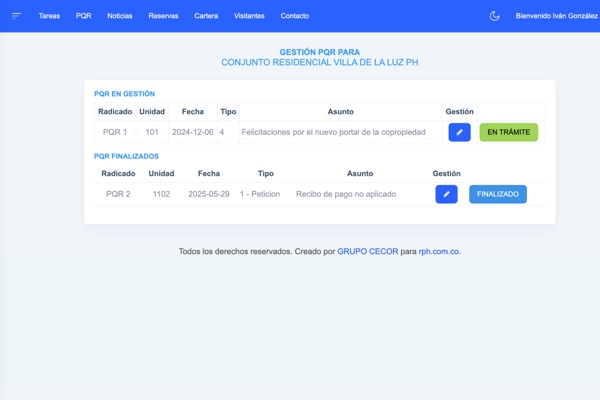
Task: Click the blue FINALIZADO status button
Action: [497, 194]
